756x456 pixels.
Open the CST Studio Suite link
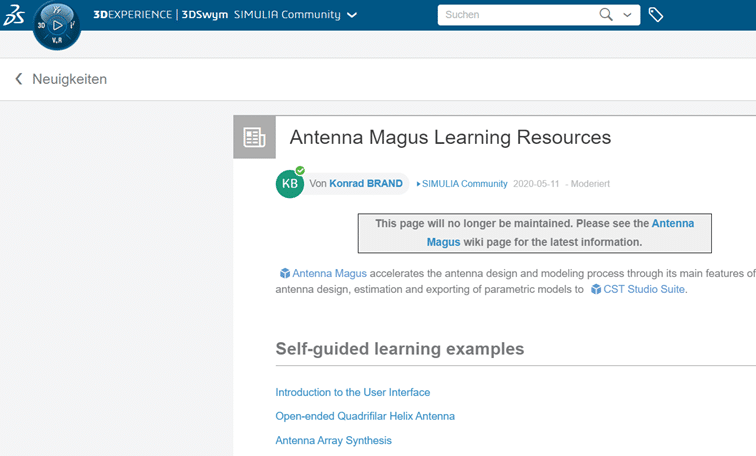tap(644, 290)
